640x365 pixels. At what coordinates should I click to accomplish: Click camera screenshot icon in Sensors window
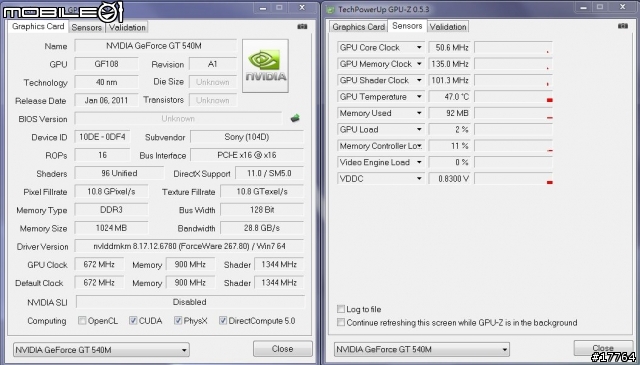(622, 26)
